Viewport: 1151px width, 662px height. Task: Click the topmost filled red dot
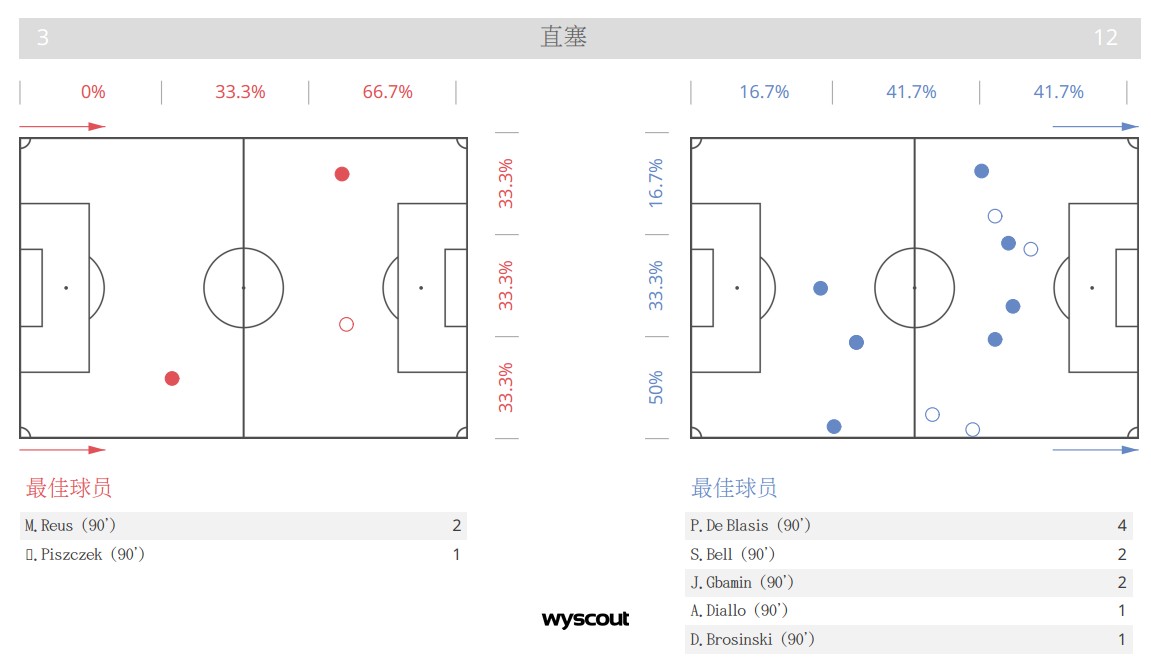pos(342,174)
